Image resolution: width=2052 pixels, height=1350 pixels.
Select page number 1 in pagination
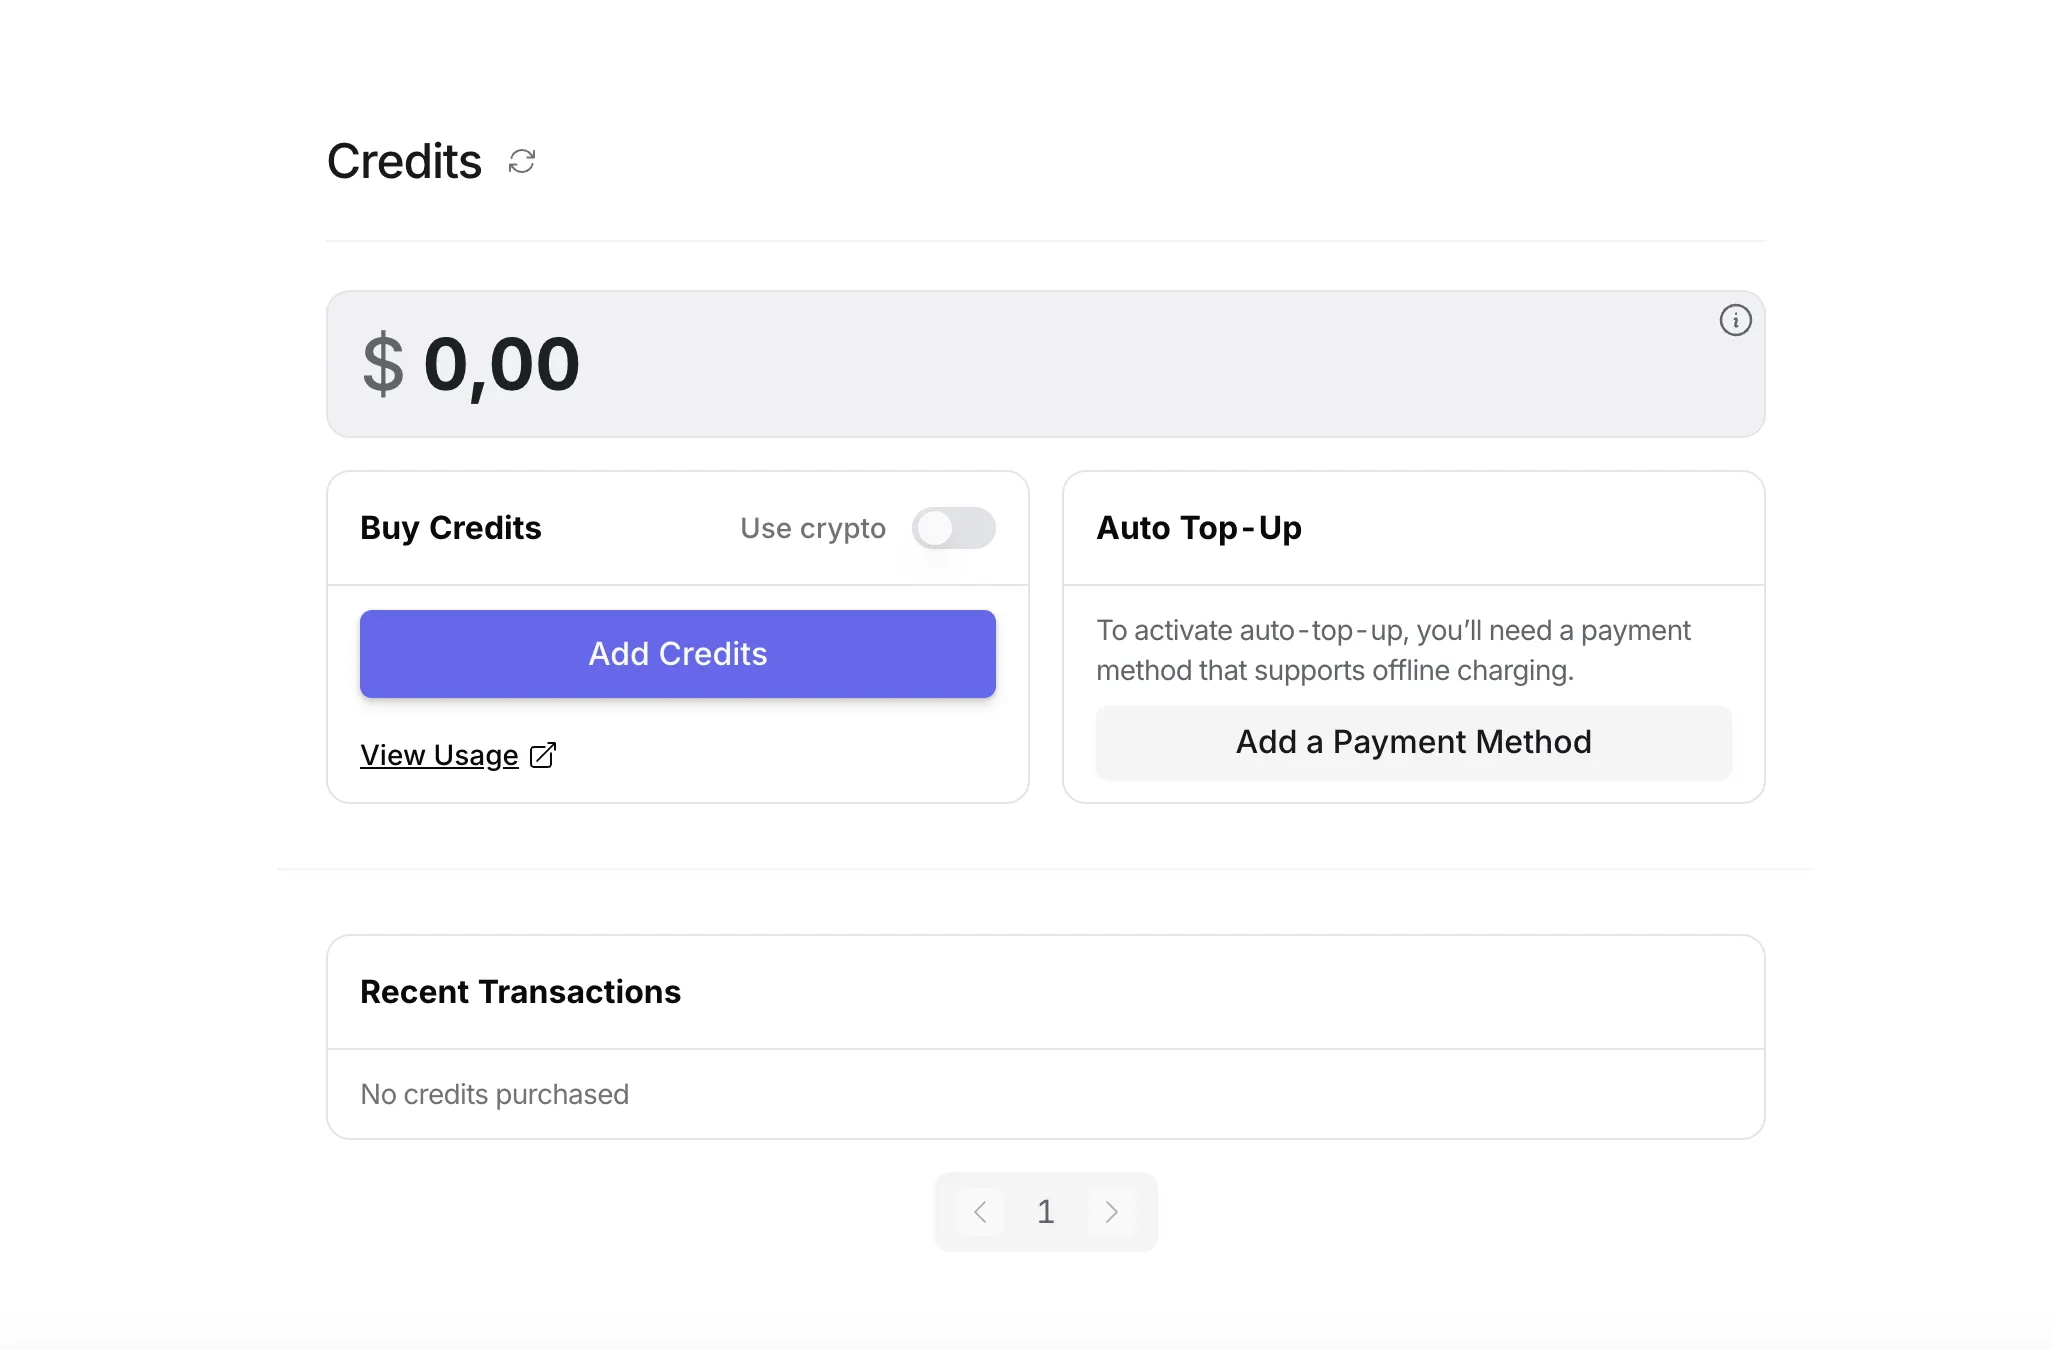click(1045, 1212)
